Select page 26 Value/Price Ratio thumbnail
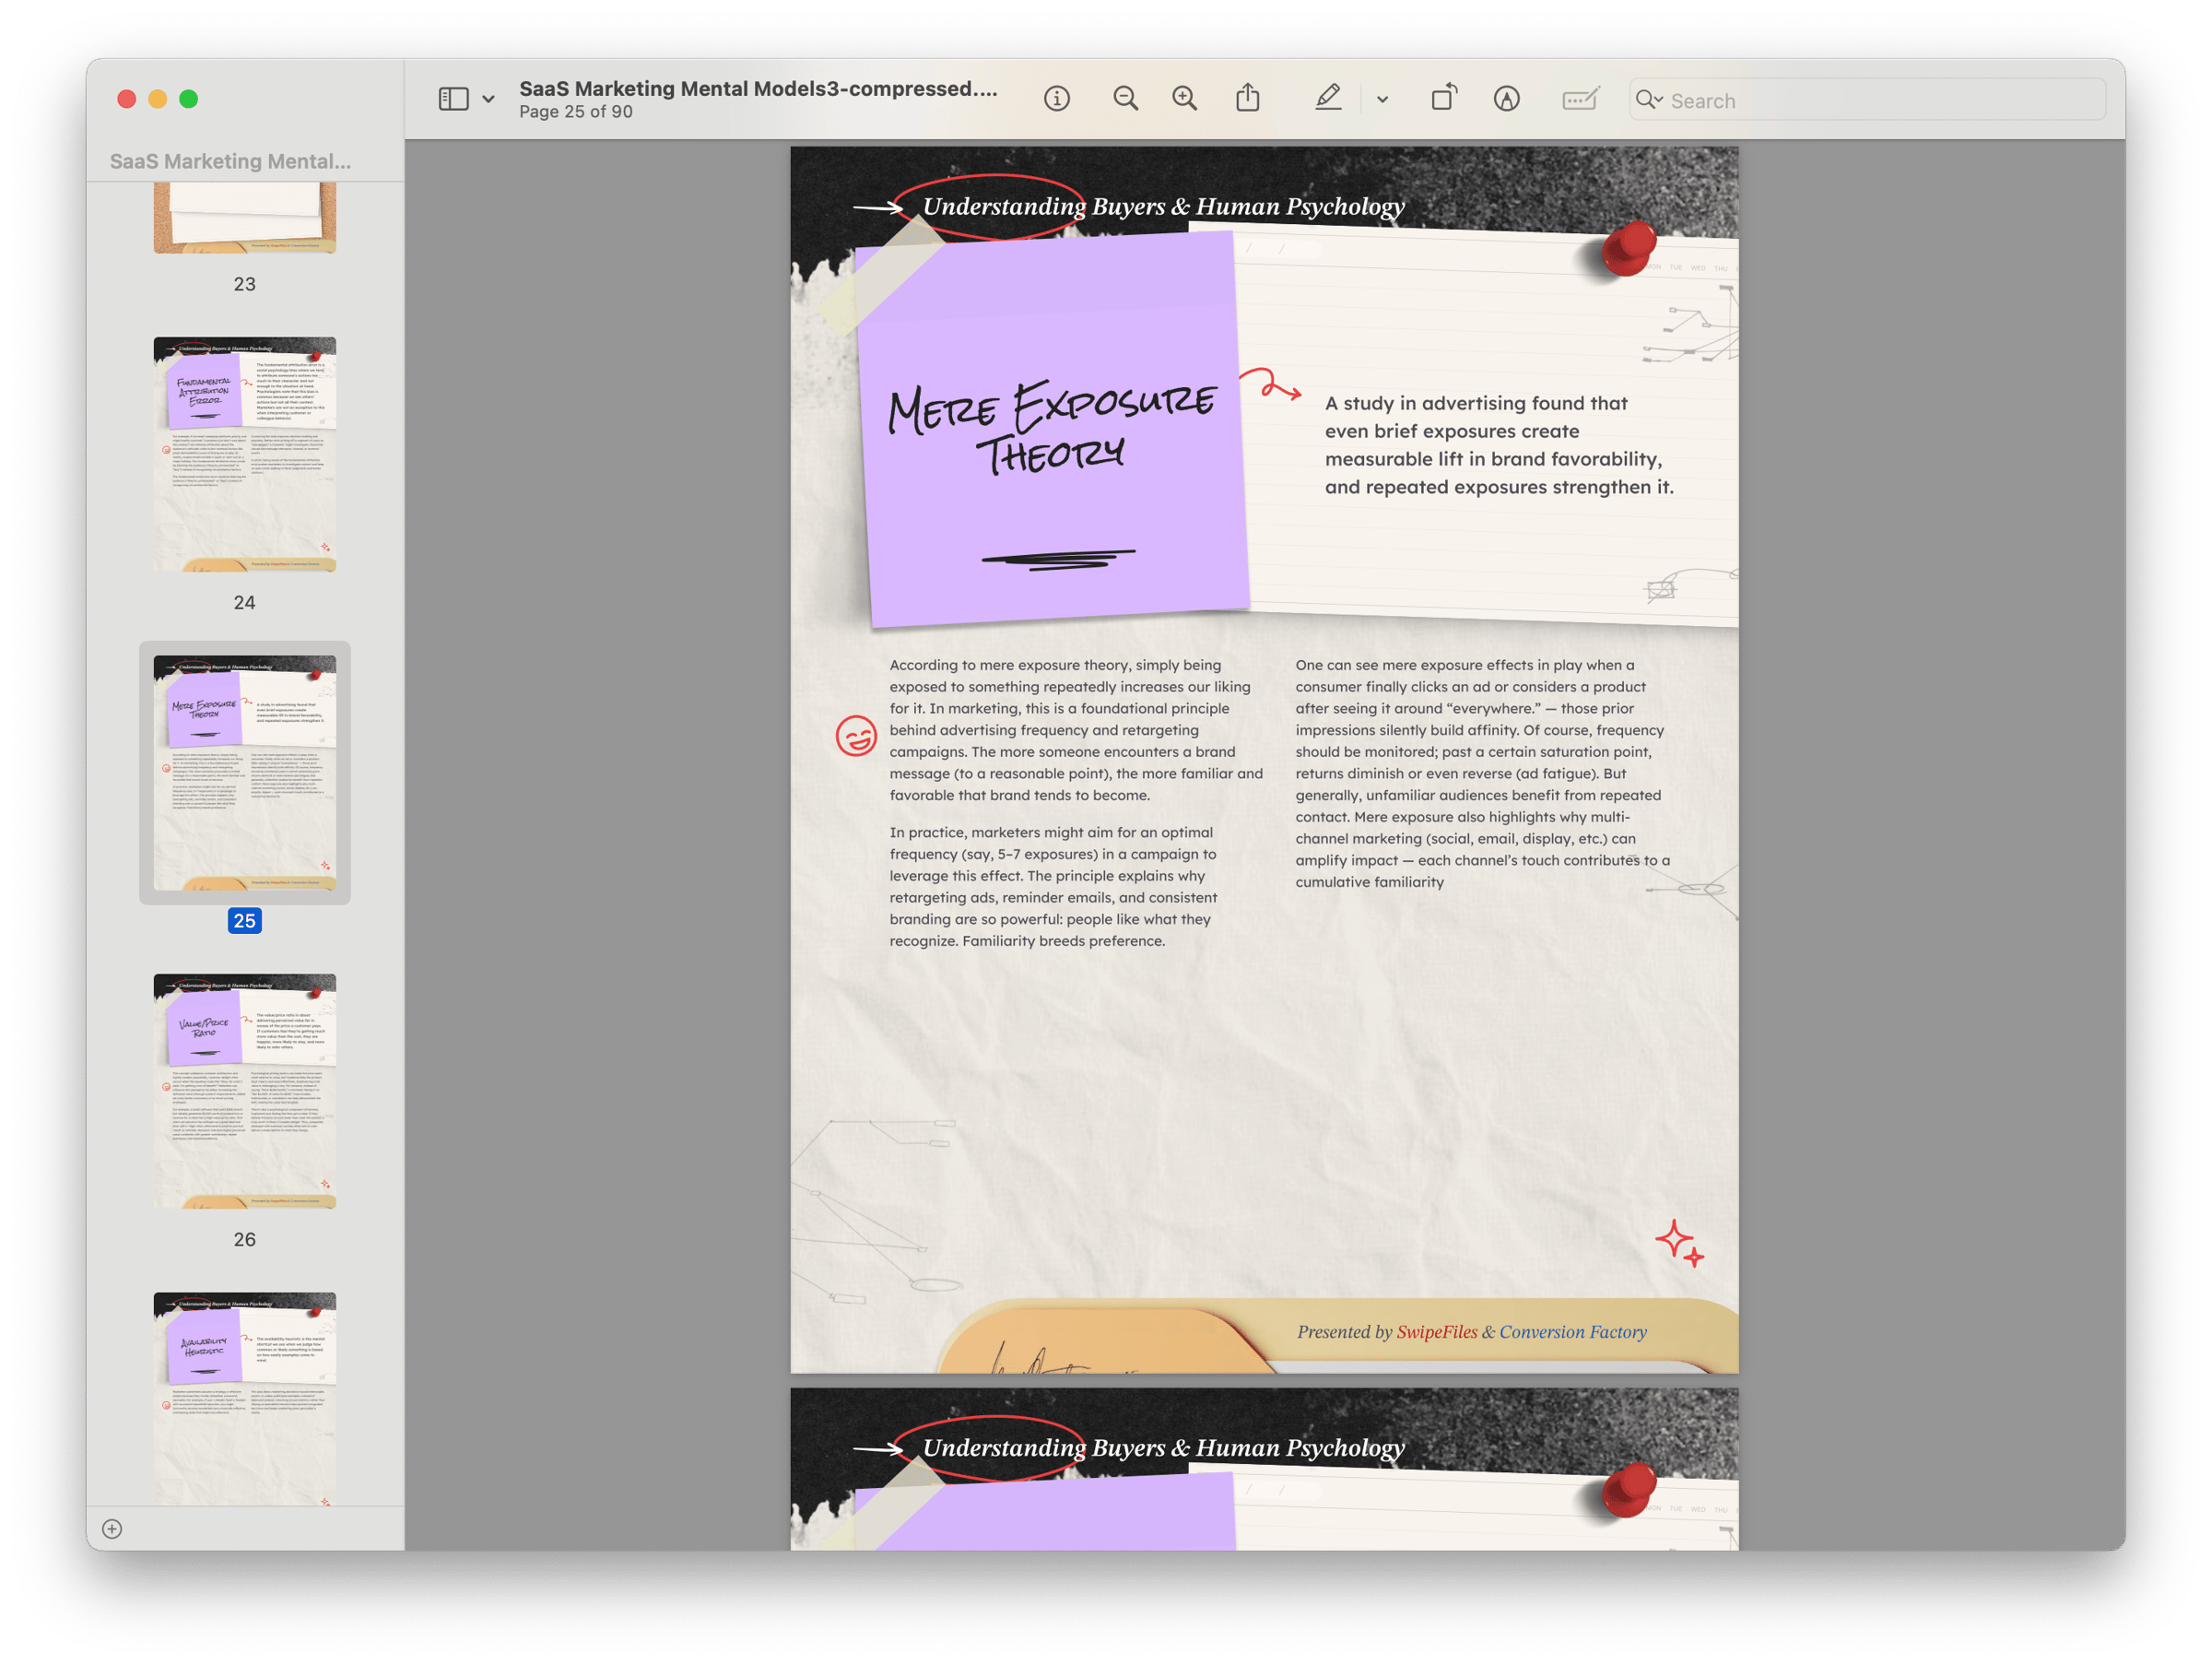2212x1665 pixels. (x=245, y=1091)
